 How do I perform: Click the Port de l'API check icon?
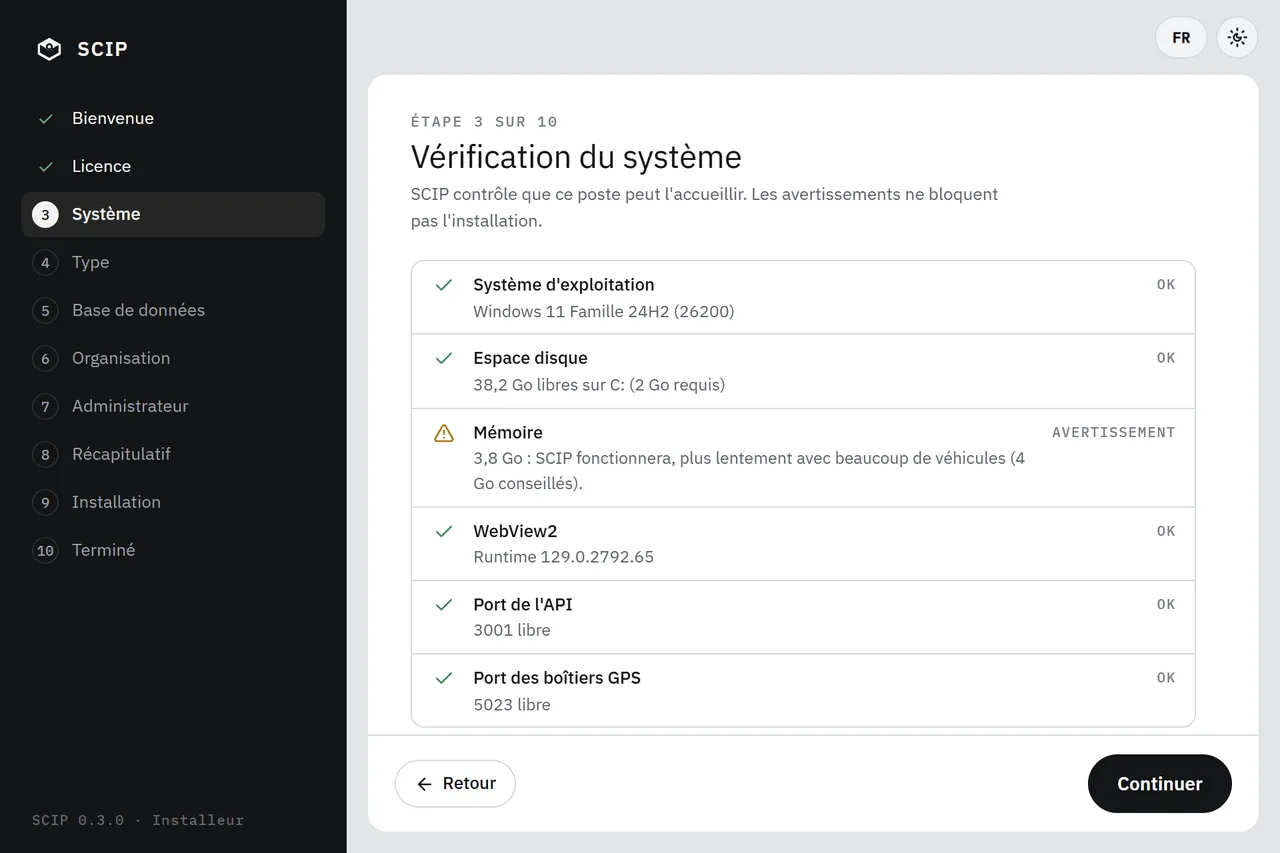(x=444, y=605)
